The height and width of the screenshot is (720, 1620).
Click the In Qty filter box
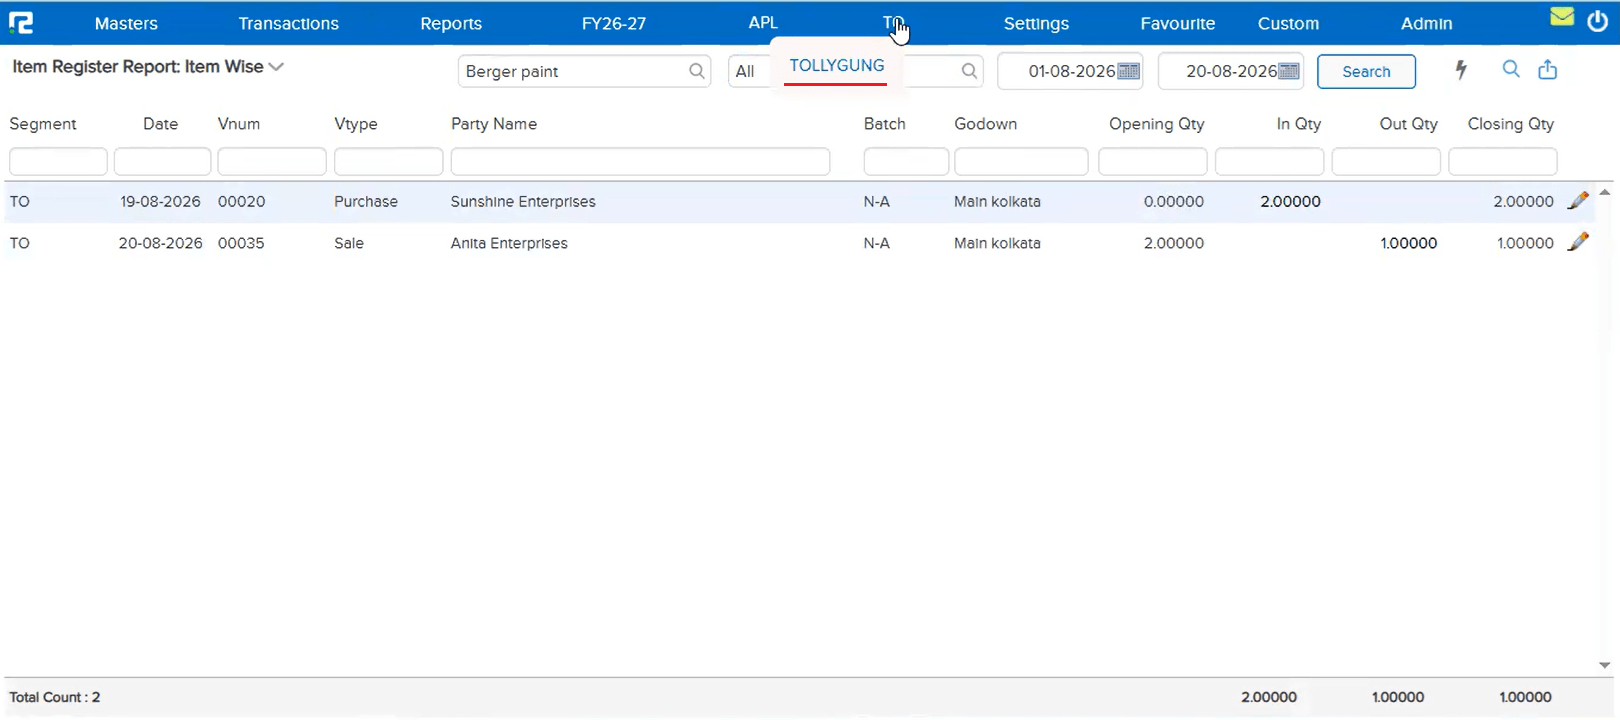[1270, 161]
